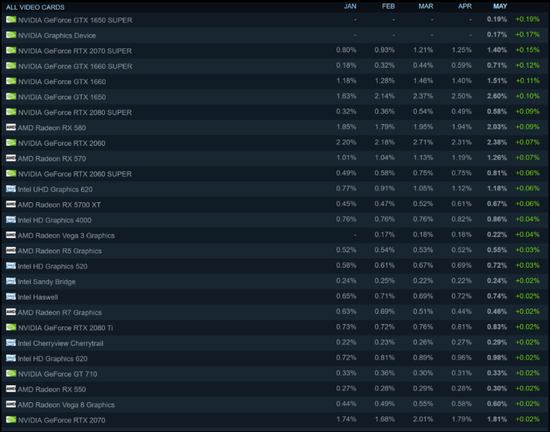Click the NVIDIA icon beside GTX 1650 SUPER
The width and height of the screenshot is (550, 432).
pyautogui.click(x=11, y=20)
